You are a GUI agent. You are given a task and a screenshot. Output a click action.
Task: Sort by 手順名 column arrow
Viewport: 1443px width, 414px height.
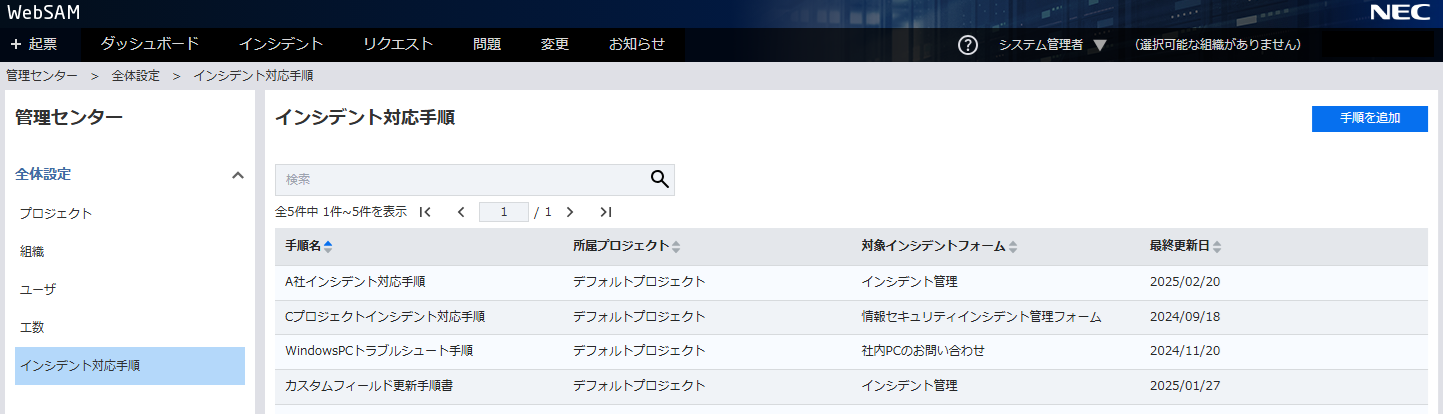coord(328,247)
